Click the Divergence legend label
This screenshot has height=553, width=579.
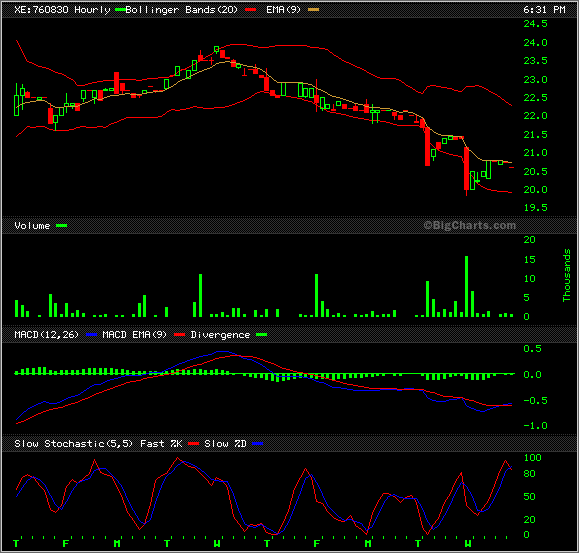pos(220,335)
